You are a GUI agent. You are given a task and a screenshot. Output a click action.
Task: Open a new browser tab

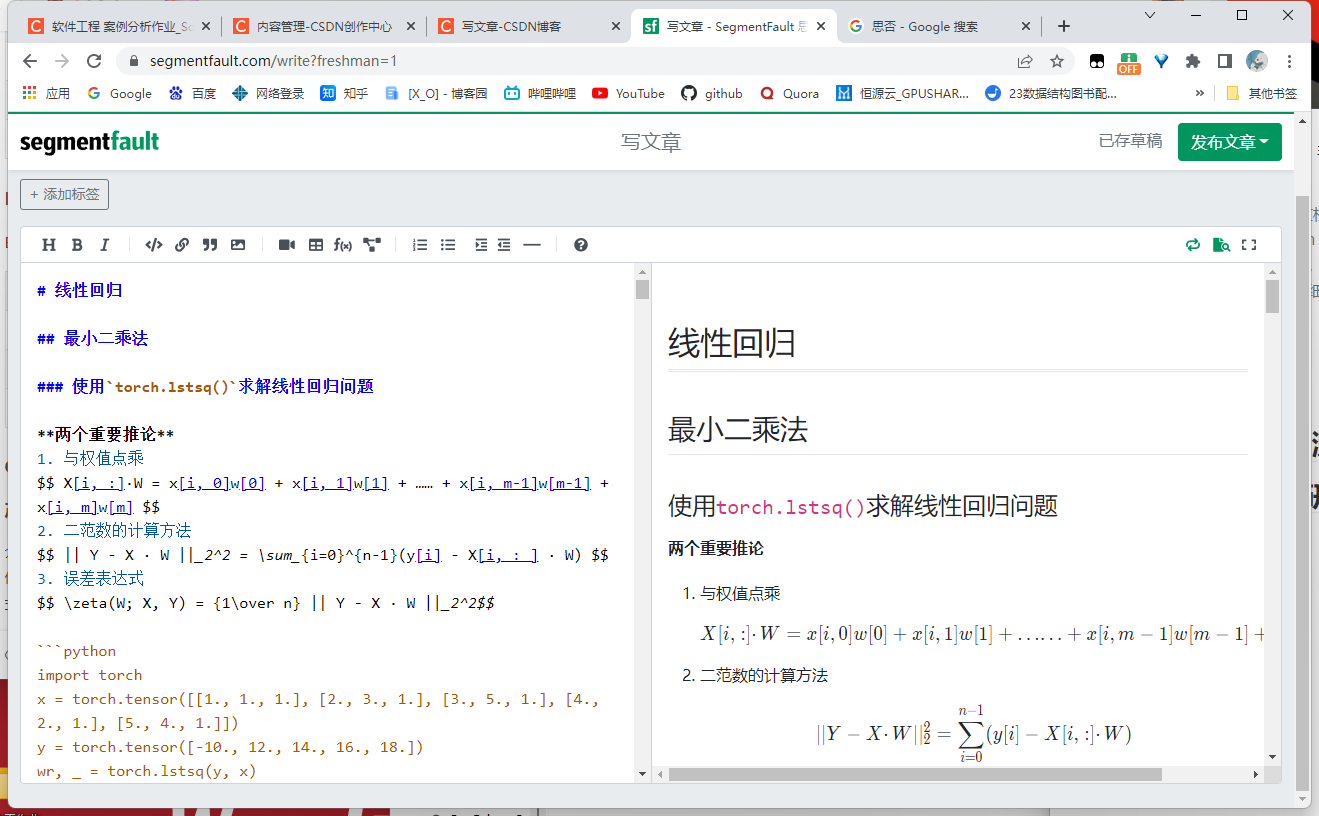tap(1064, 27)
